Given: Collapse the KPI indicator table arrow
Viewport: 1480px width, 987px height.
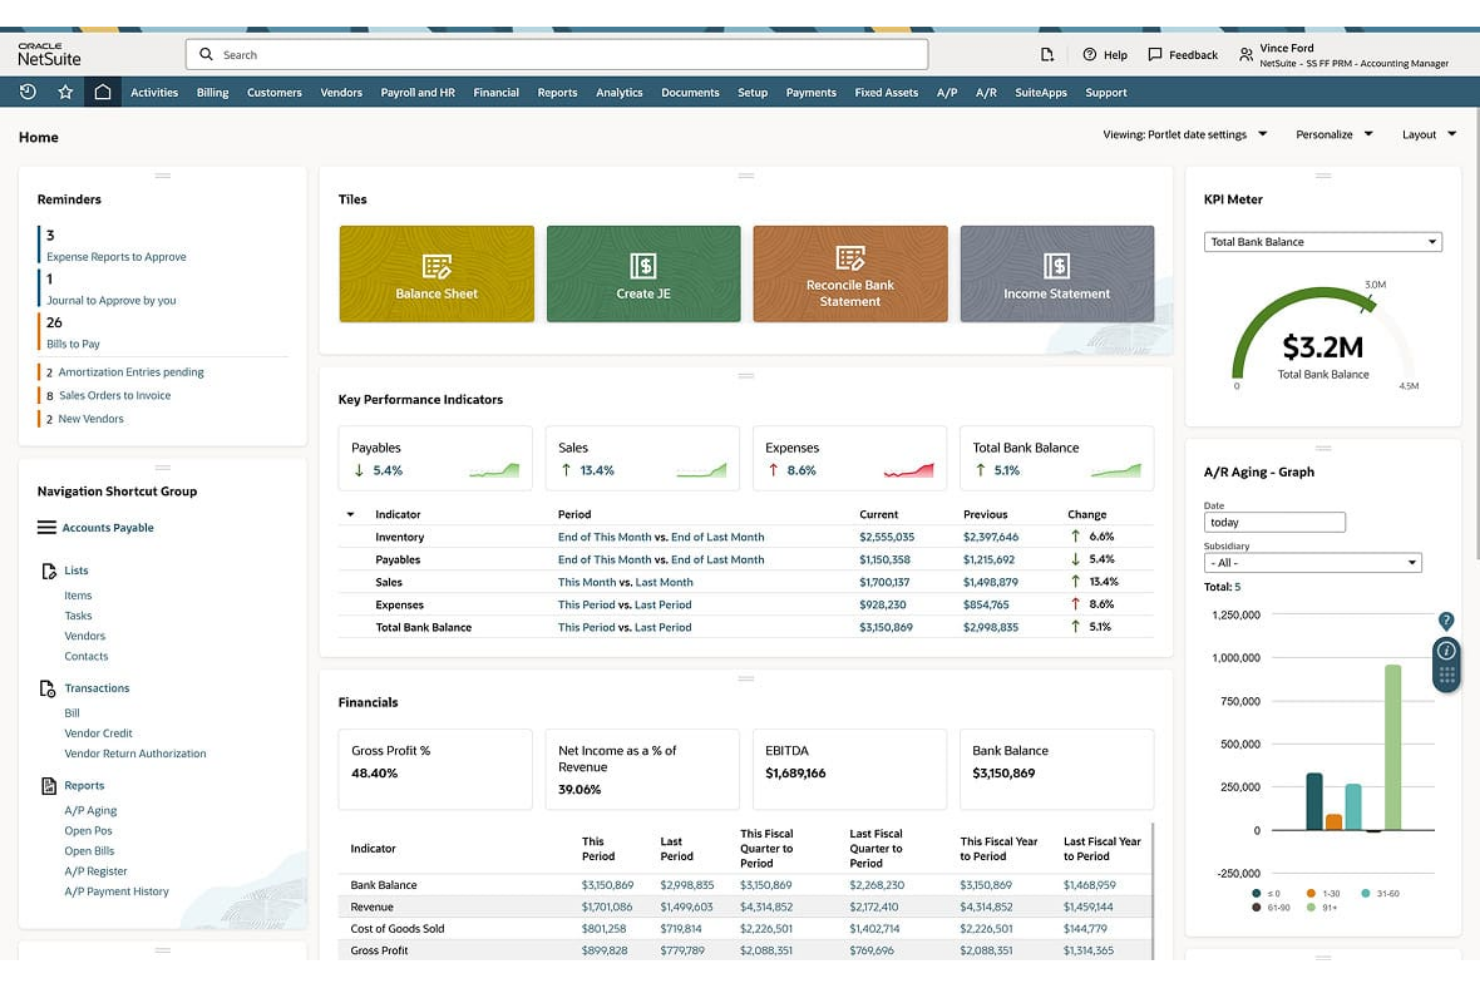Looking at the screenshot, I should click(350, 515).
